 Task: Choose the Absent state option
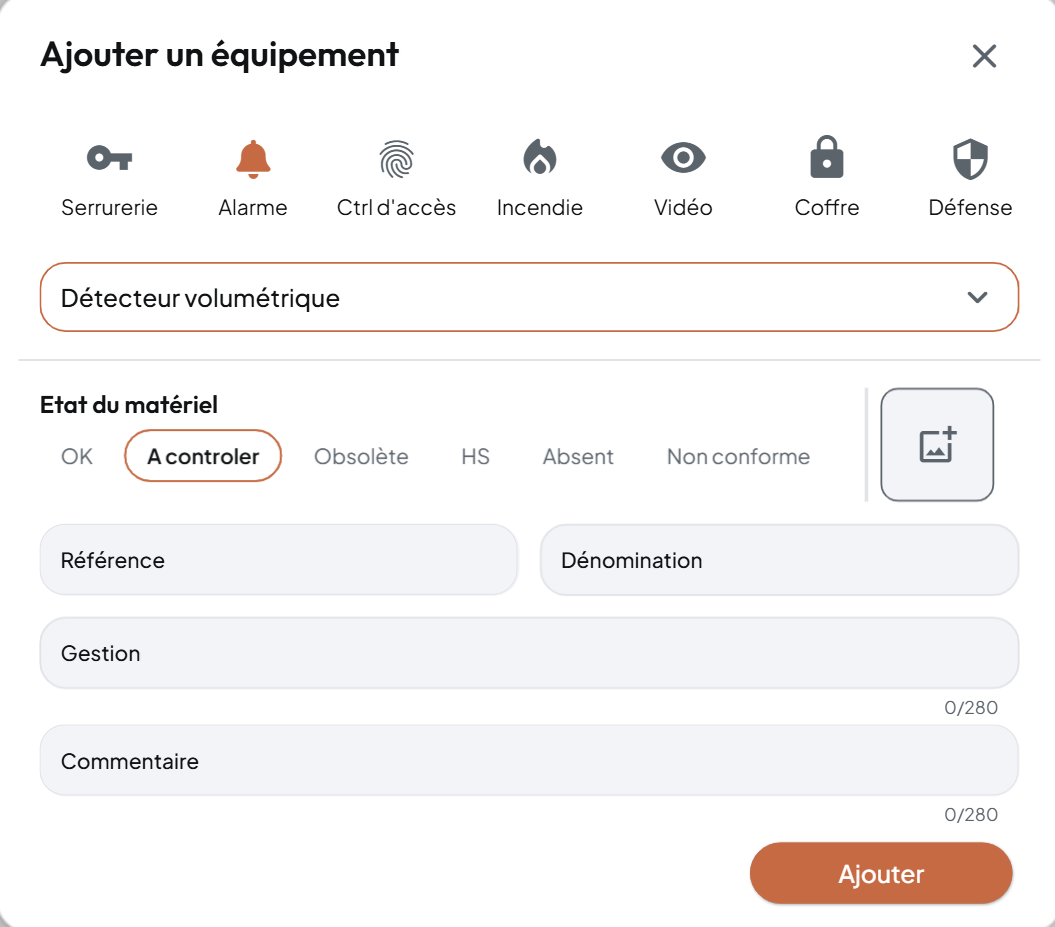point(578,457)
